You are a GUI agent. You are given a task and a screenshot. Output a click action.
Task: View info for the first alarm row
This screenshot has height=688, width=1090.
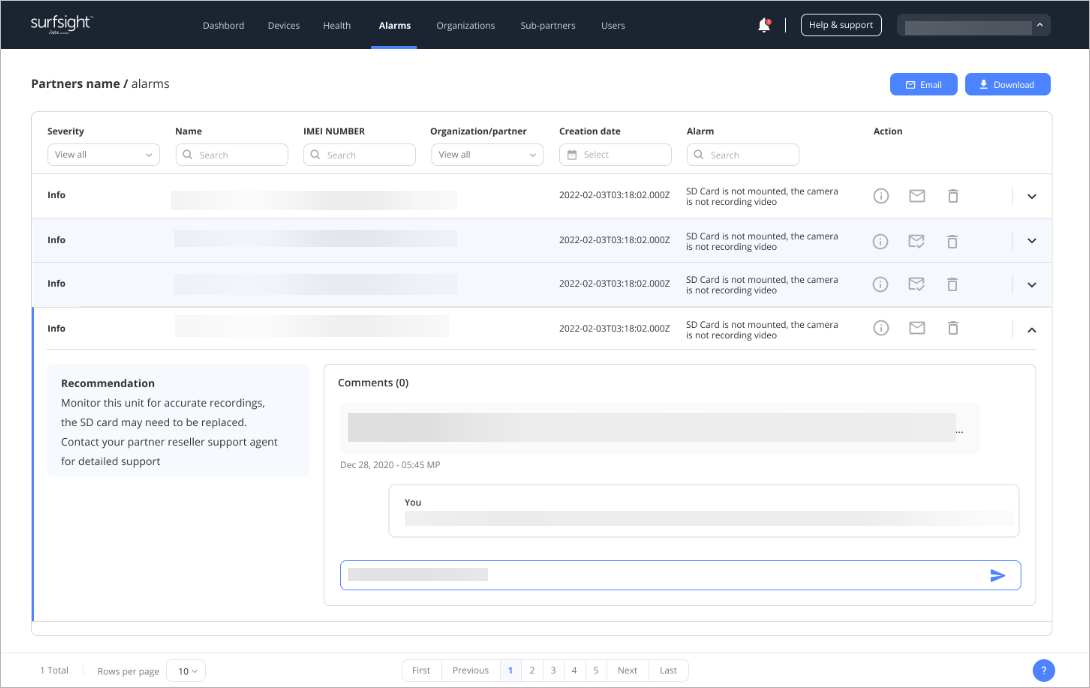pyautogui.click(x=881, y=196)
